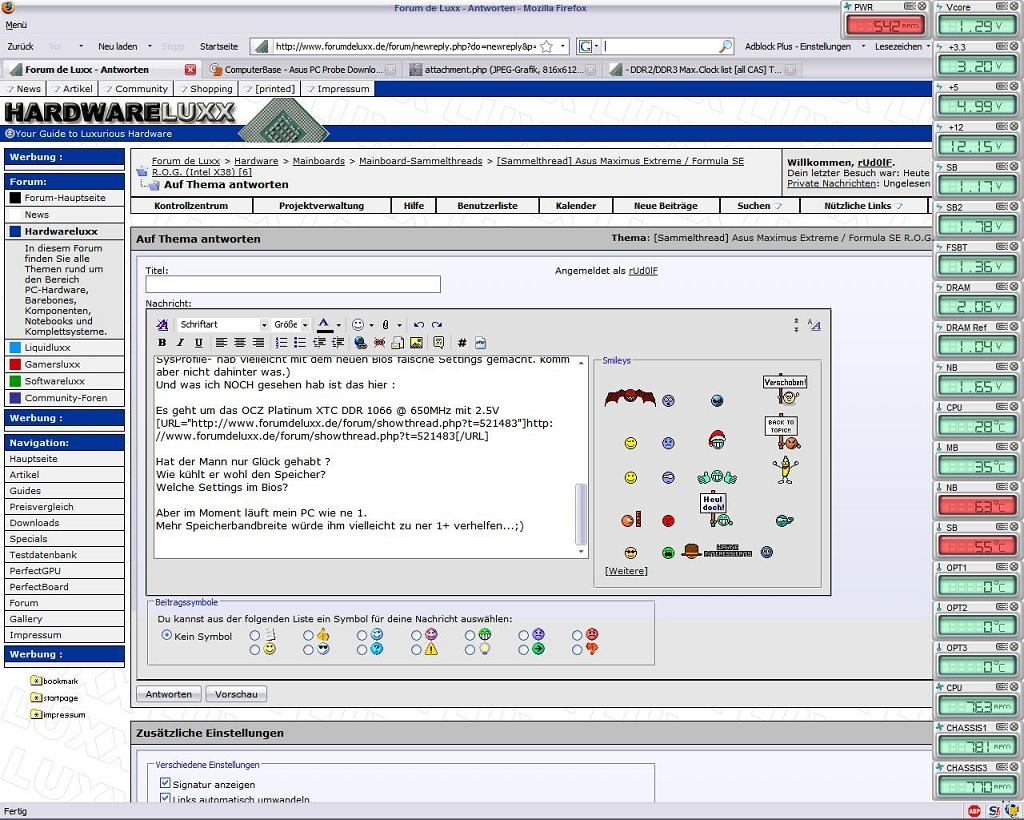The width and height of the screenshot is (1024, 820).
Task: Select 'Kein Symbol' radio option
Action: click(x=167, y=635)
